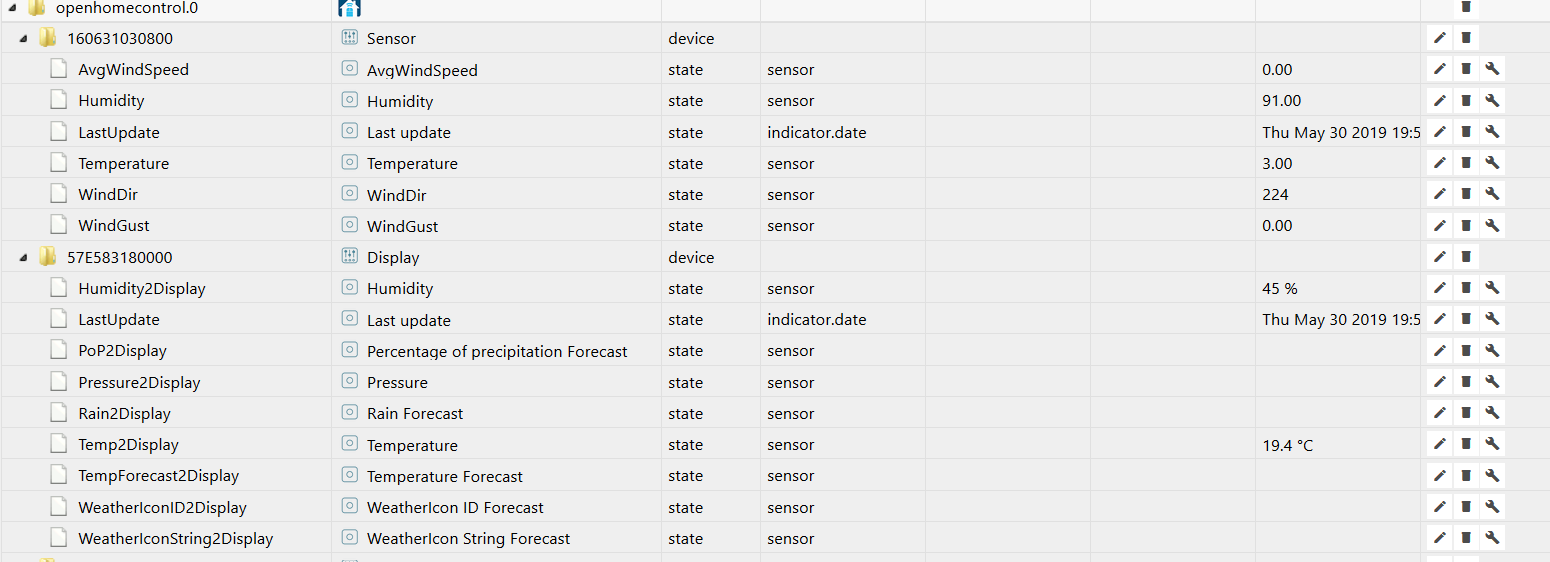Open wrench settings for Pressure2Display
This screenshot has width=1550, height=562.
(x=1492, y=382)
